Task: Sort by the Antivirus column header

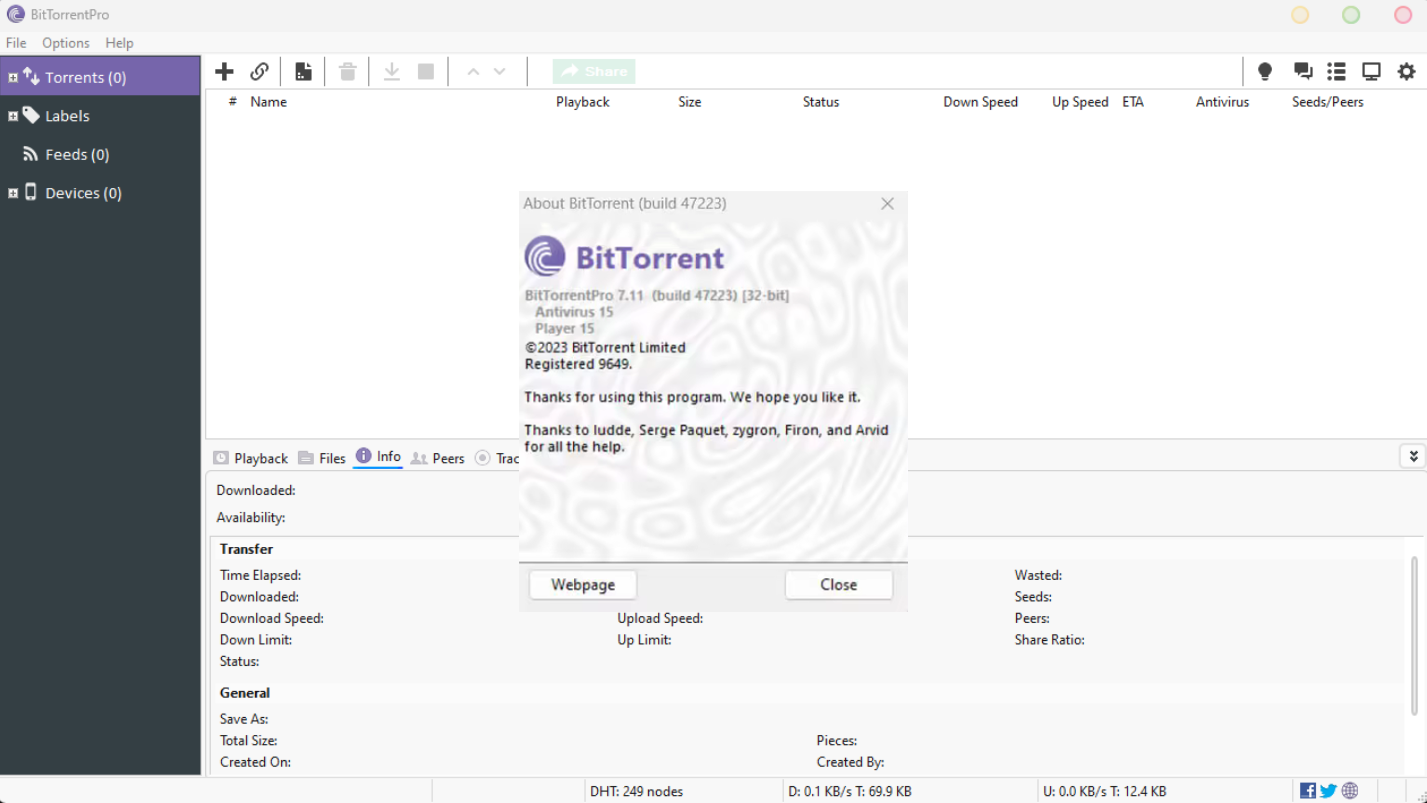Action: tap(1222, 102)
